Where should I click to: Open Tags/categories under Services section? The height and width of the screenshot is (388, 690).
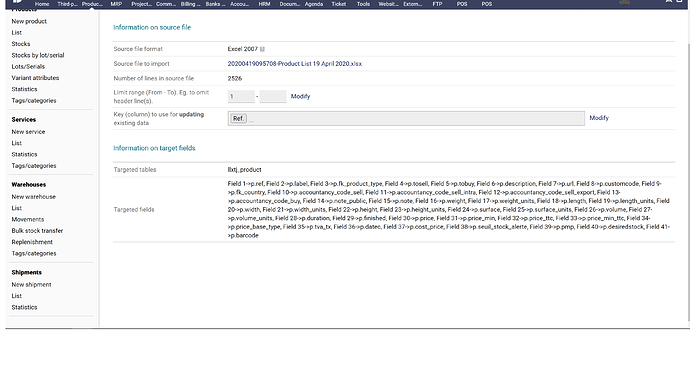pos(34,166)
